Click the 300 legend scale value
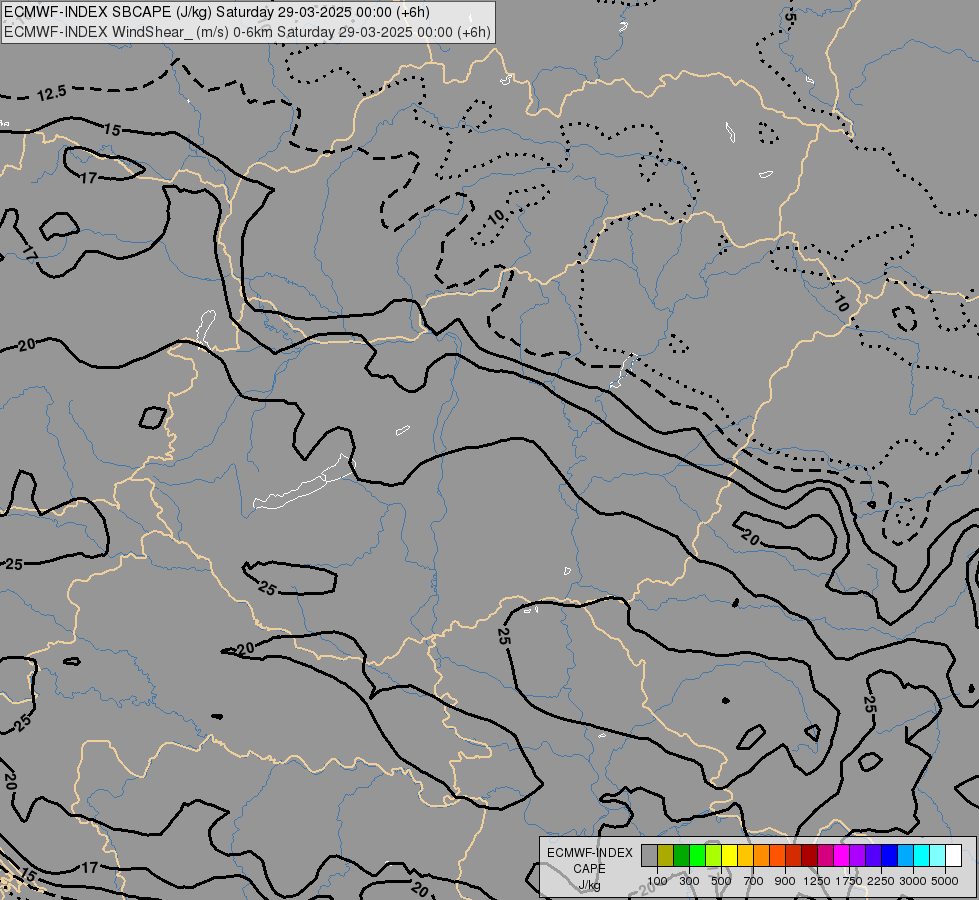The height and width of the screenshot is (900, 979). pos(689,881)
